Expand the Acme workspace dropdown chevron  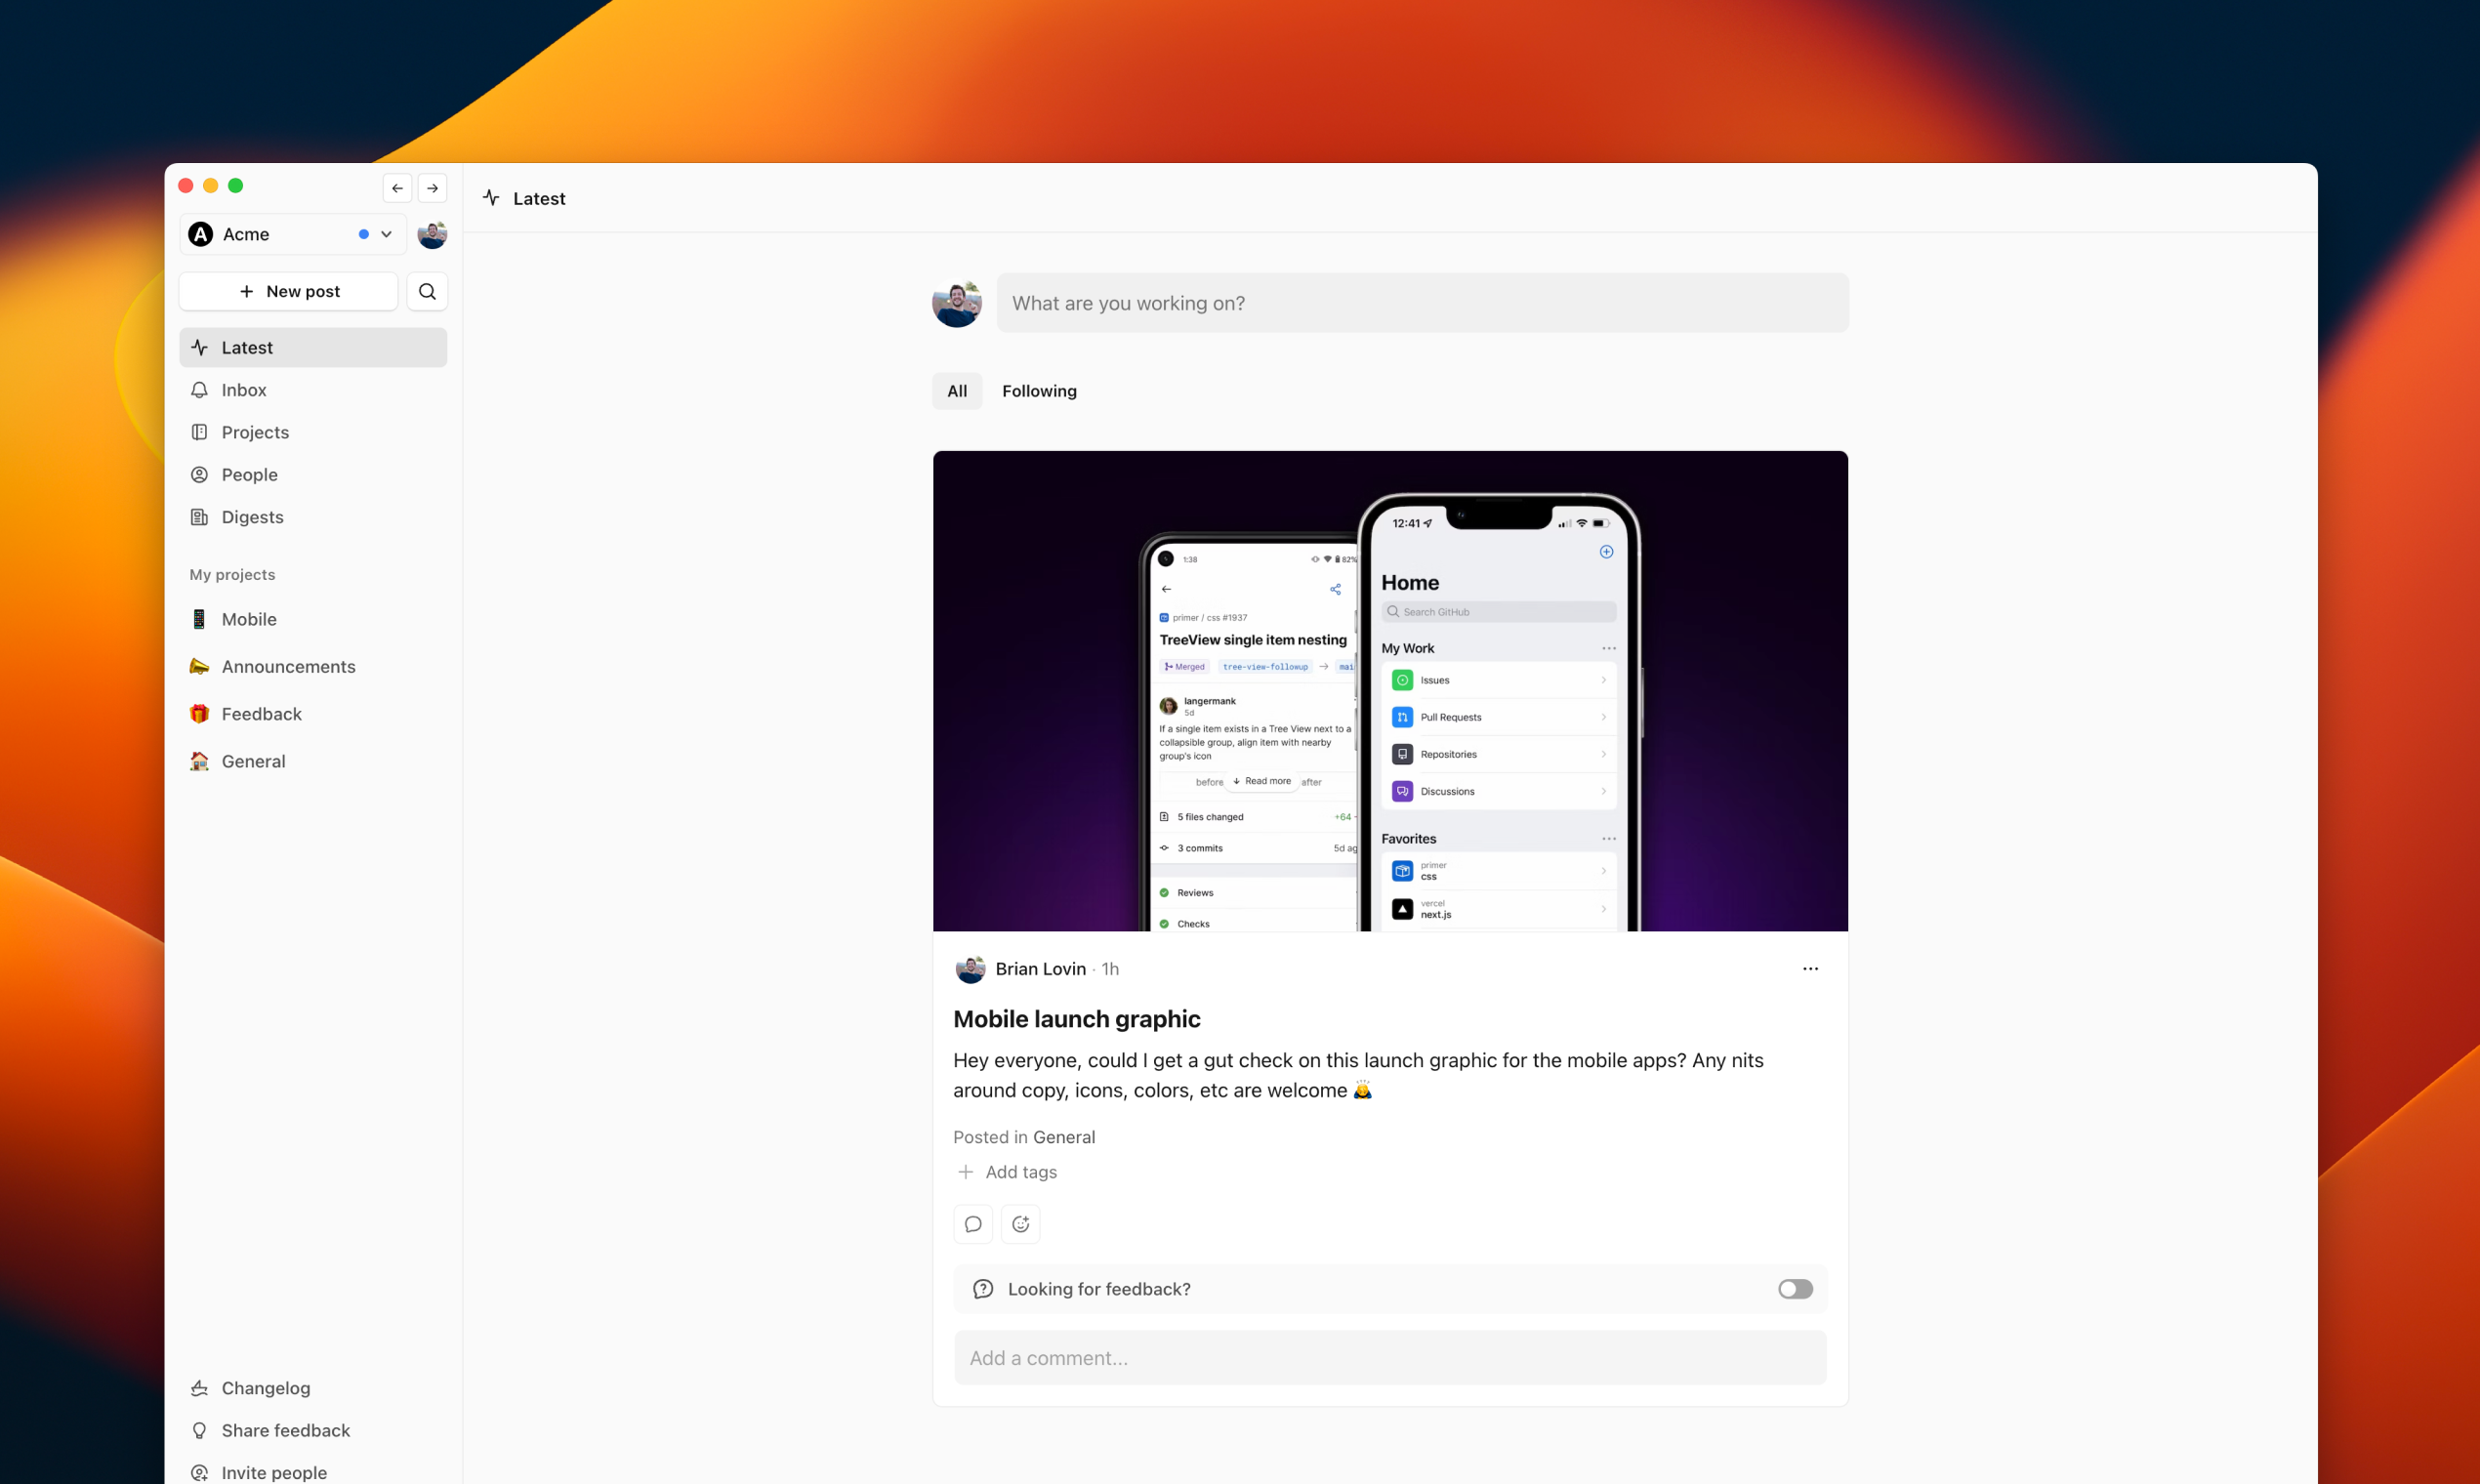(386, 234)
